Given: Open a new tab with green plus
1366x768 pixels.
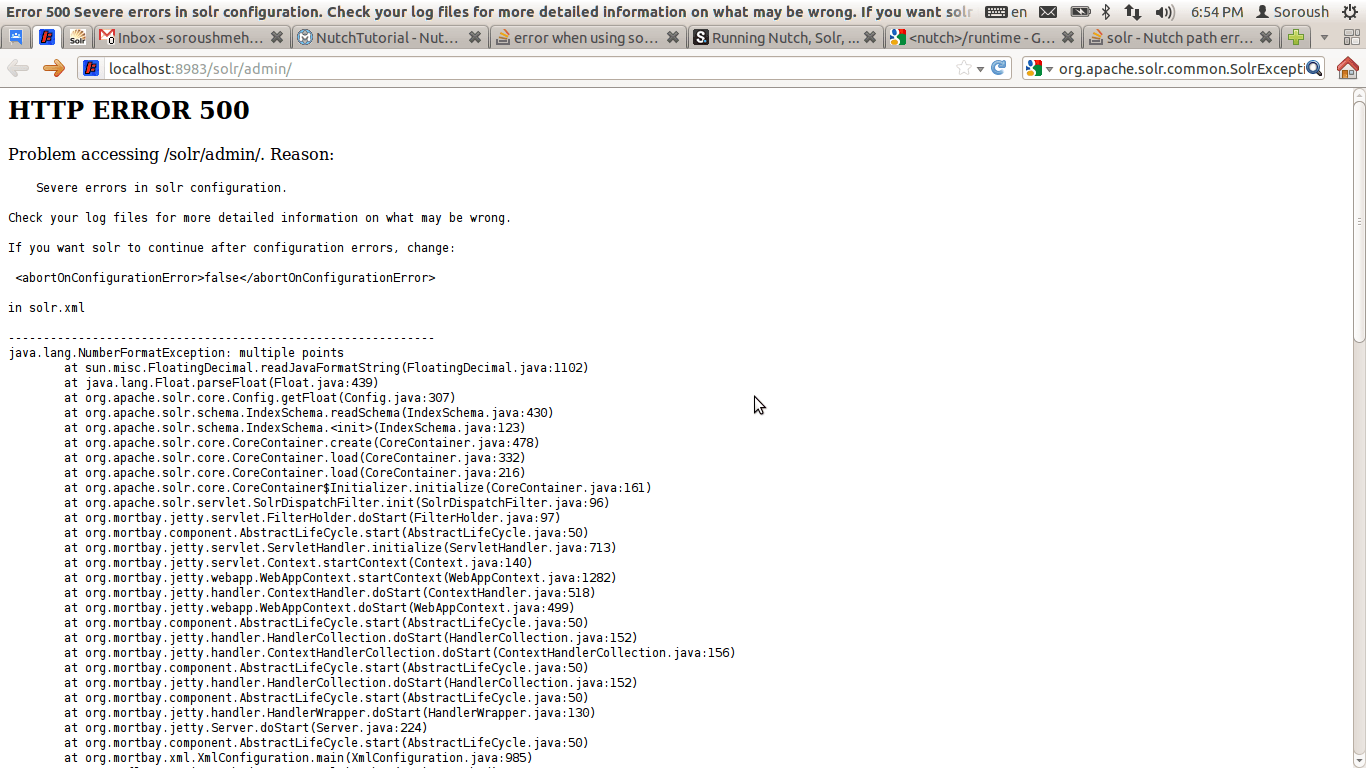Looking at the screenshot, I should coord(1297,37).
